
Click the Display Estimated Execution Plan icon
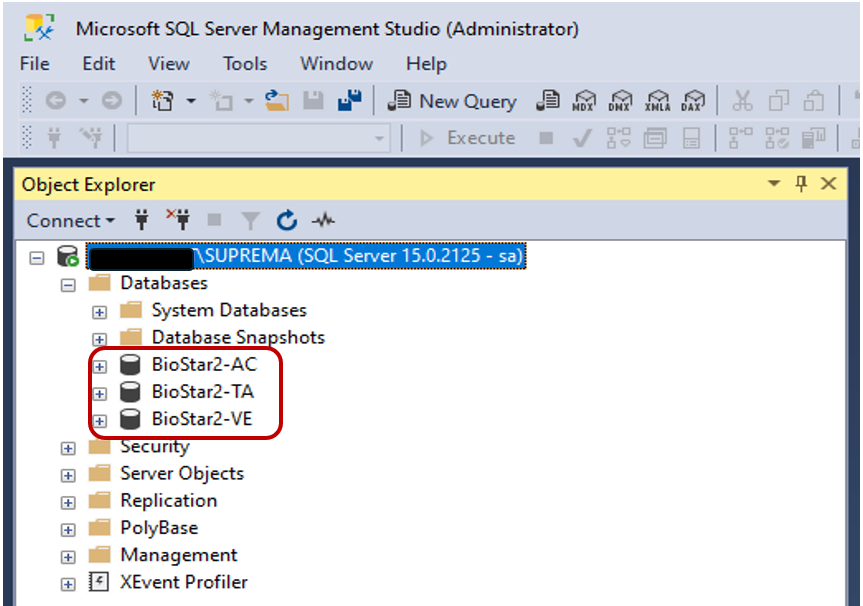619,138
